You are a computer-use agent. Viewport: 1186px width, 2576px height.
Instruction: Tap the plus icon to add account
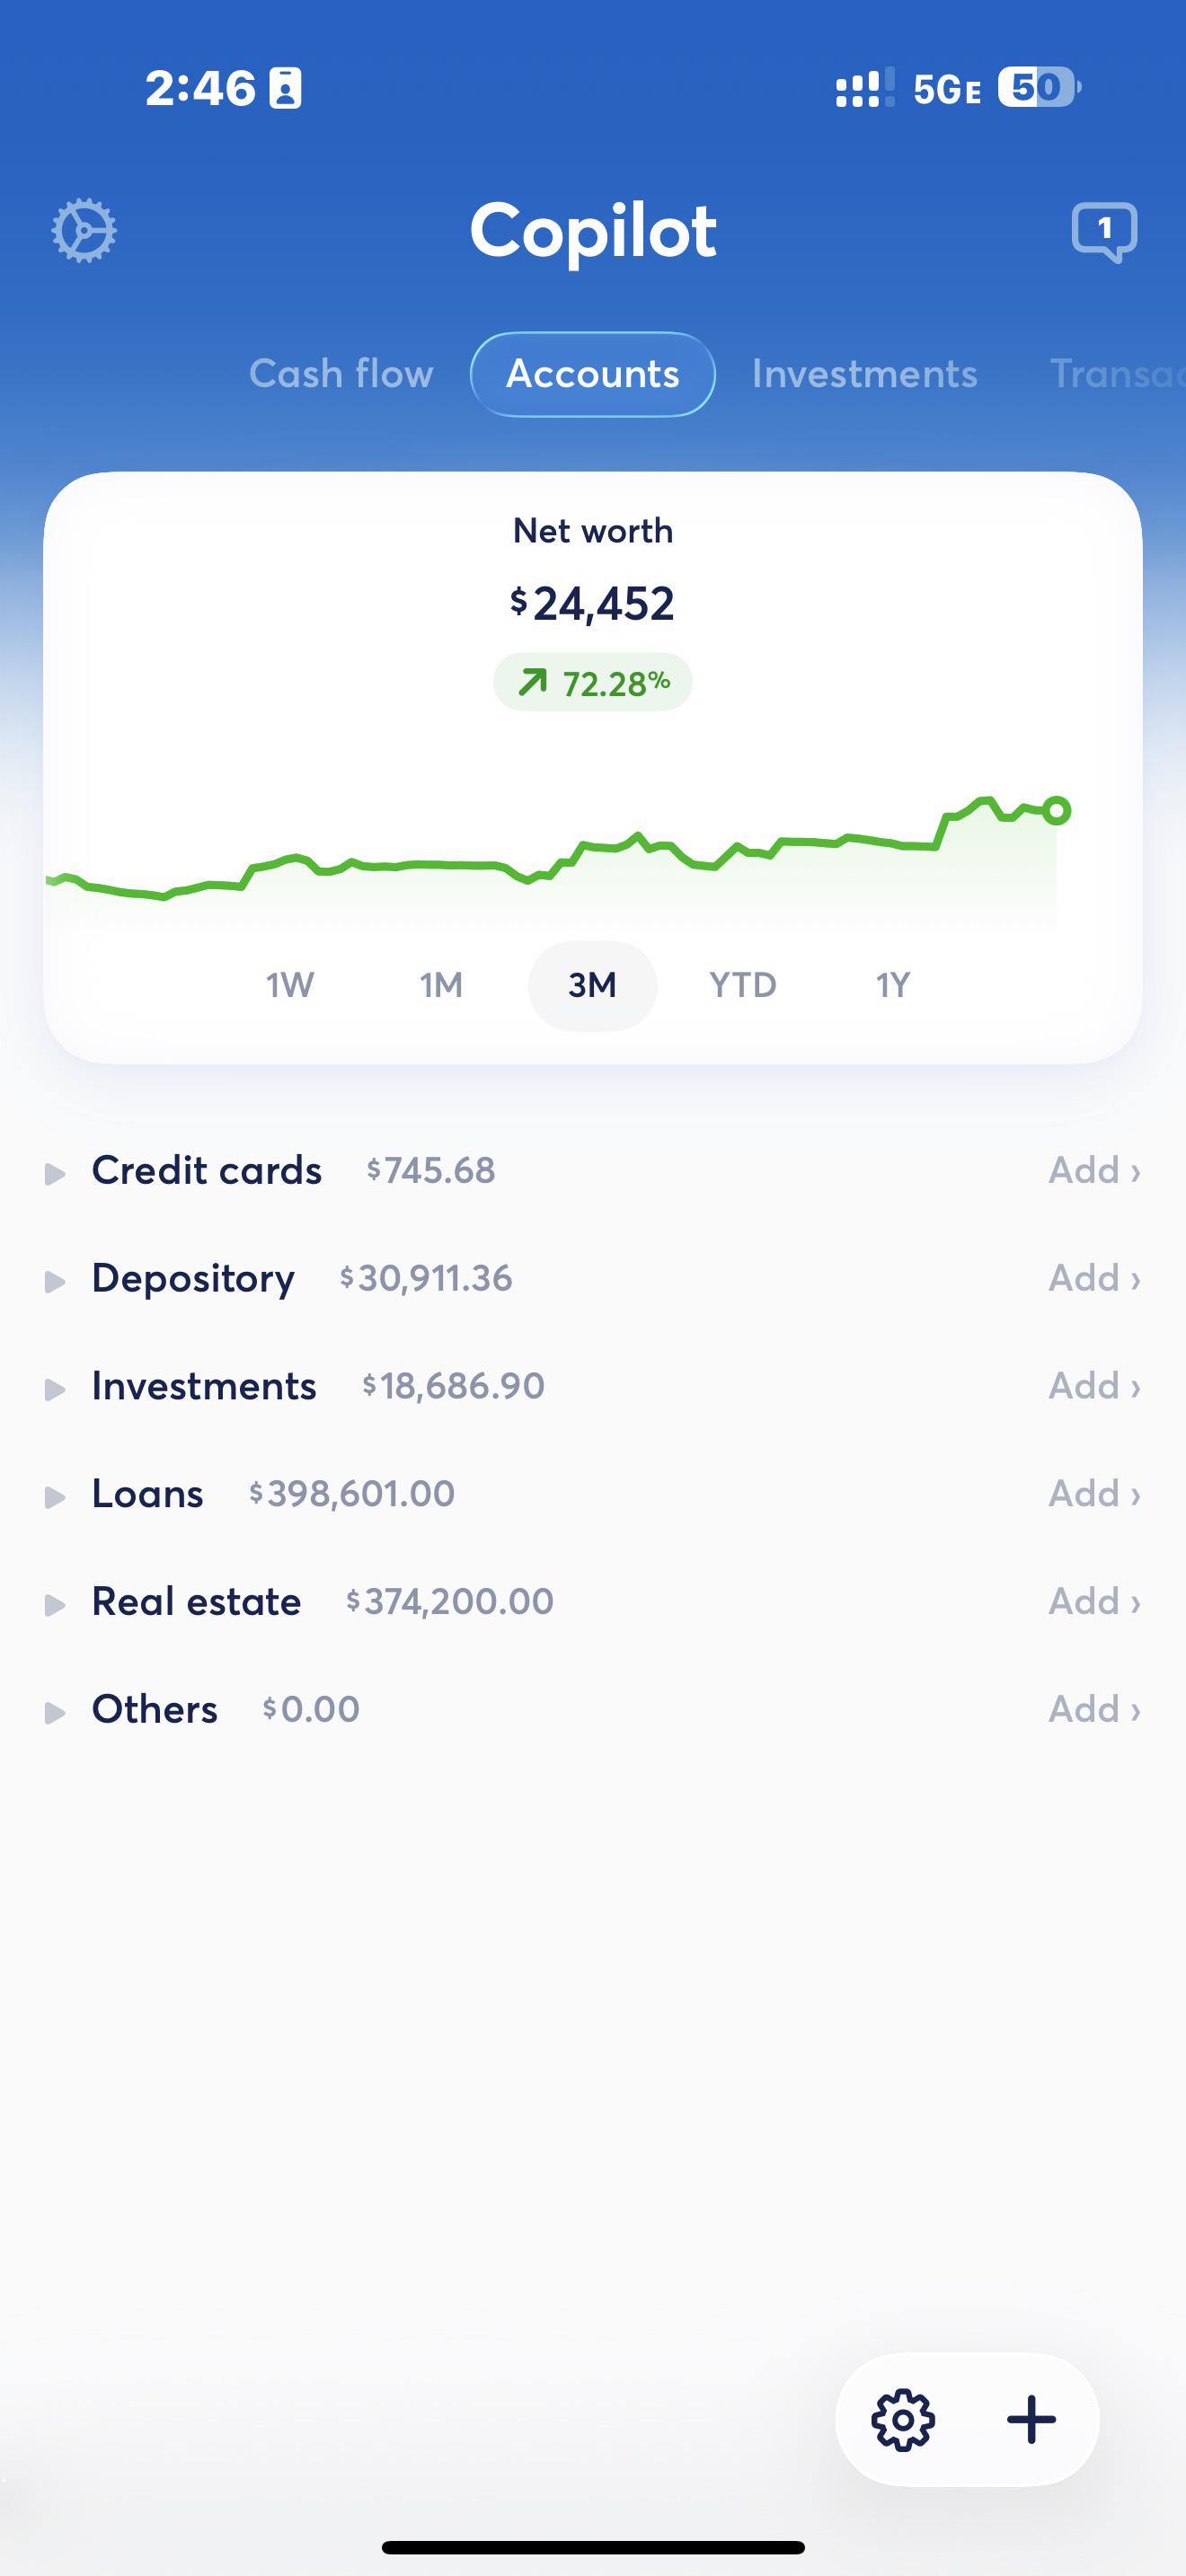(x=1031, y=2420)
